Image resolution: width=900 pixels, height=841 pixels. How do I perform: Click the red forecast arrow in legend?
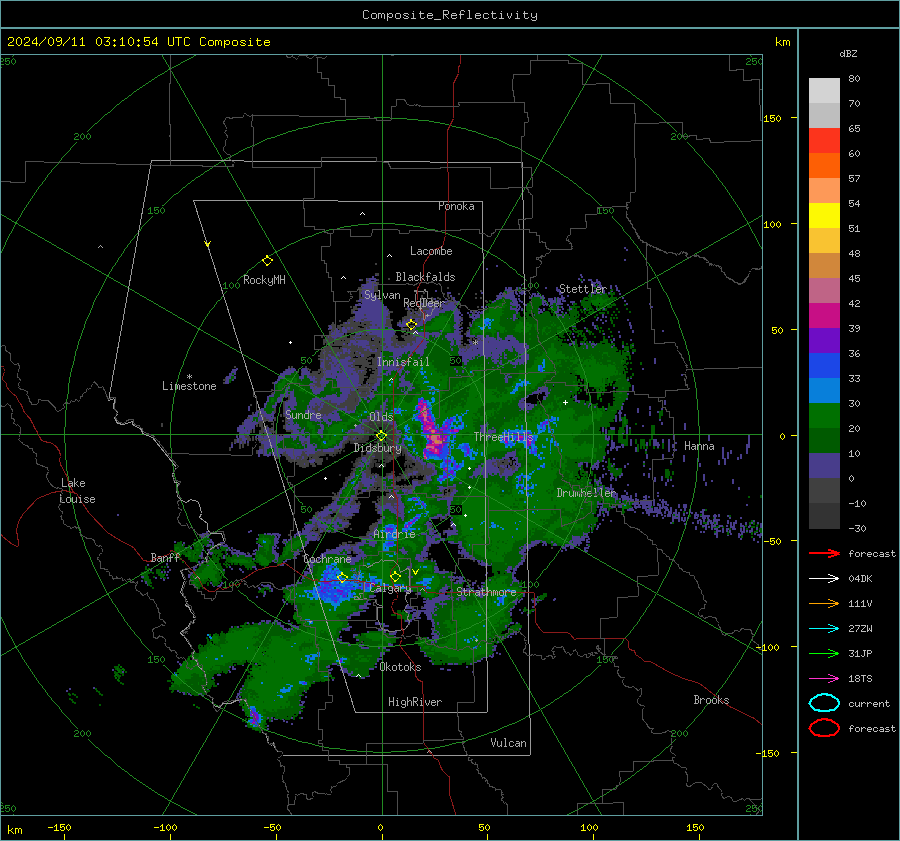click(824, 553)
